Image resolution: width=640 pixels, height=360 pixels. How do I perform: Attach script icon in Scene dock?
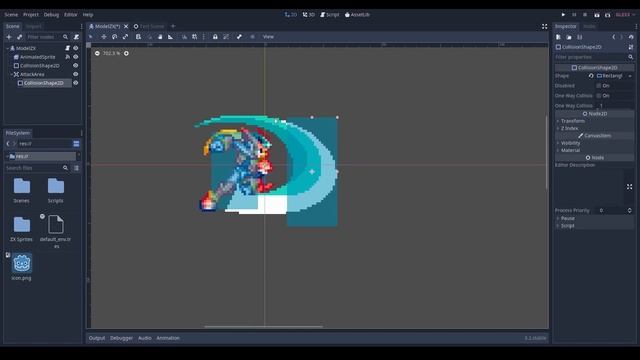(x=76, y=37)
